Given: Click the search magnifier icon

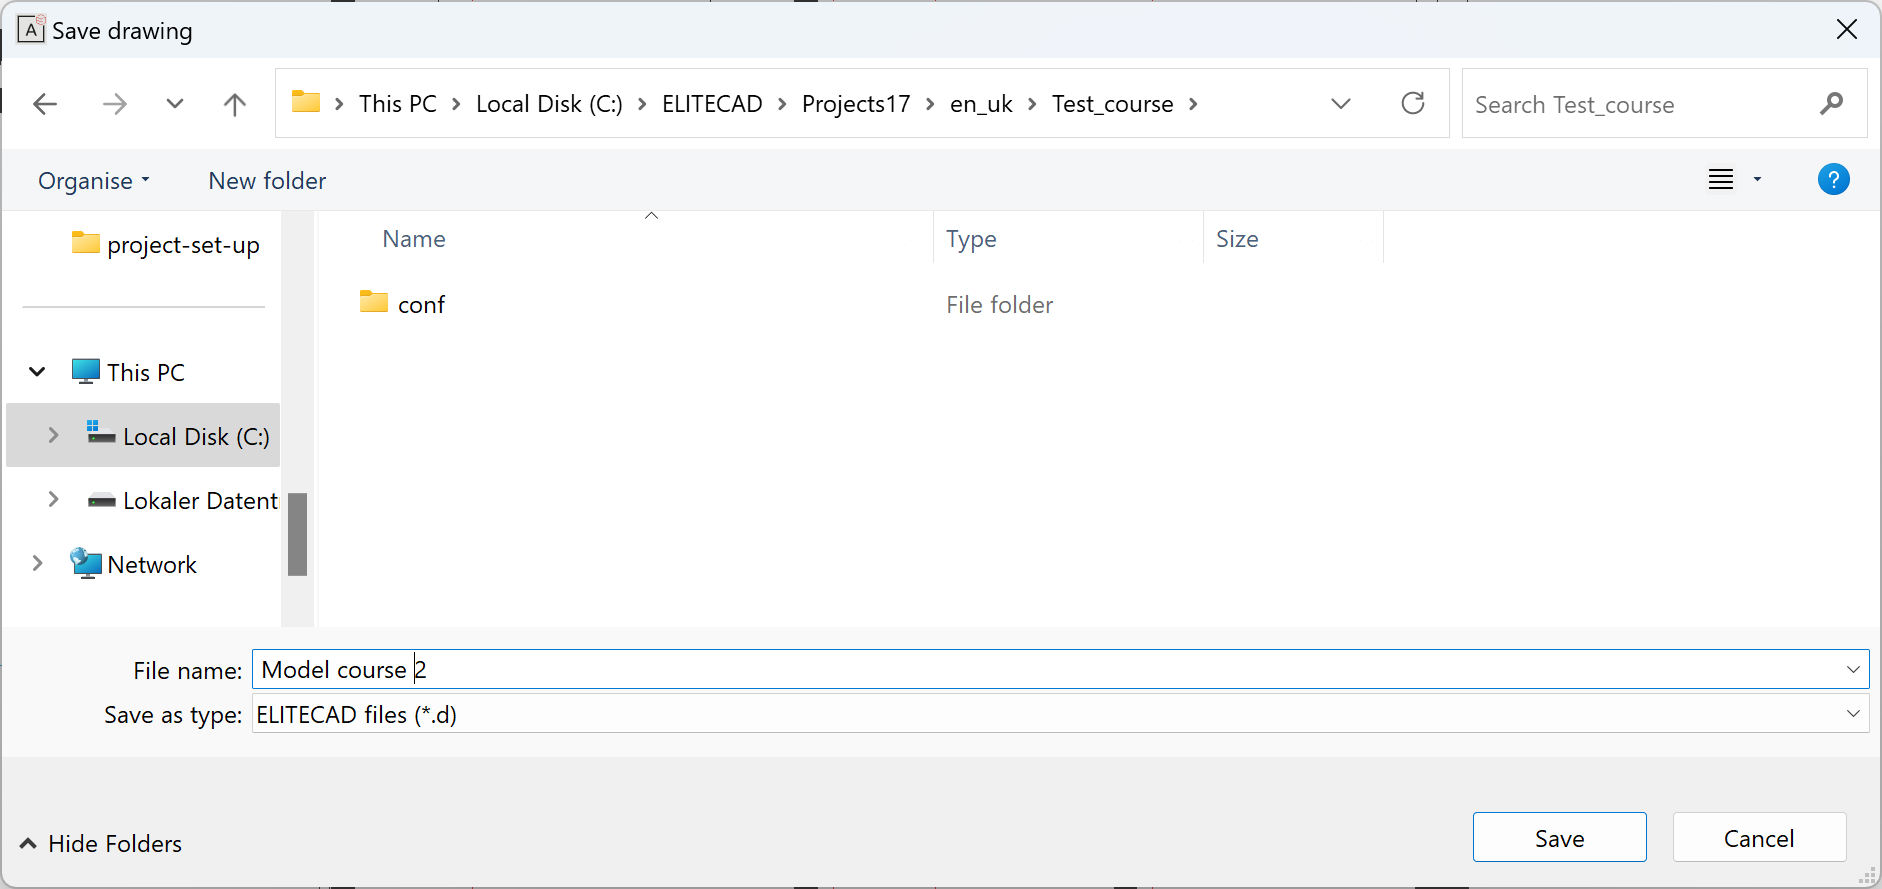Looking at the screenshot, I should (x=1831, y=104).
